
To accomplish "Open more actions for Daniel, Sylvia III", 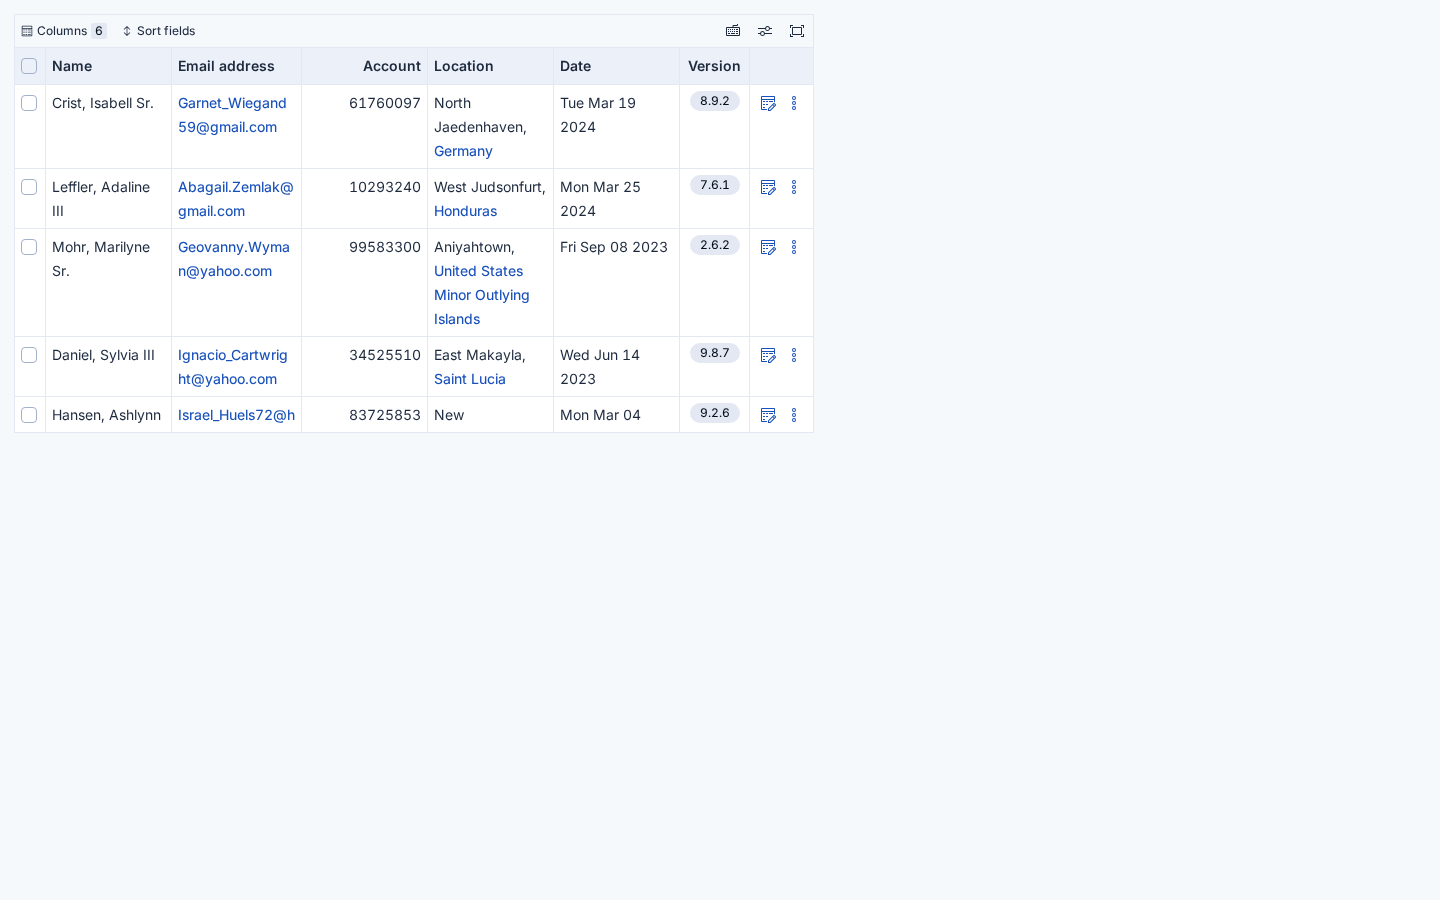I will click(x=794, y=355).
